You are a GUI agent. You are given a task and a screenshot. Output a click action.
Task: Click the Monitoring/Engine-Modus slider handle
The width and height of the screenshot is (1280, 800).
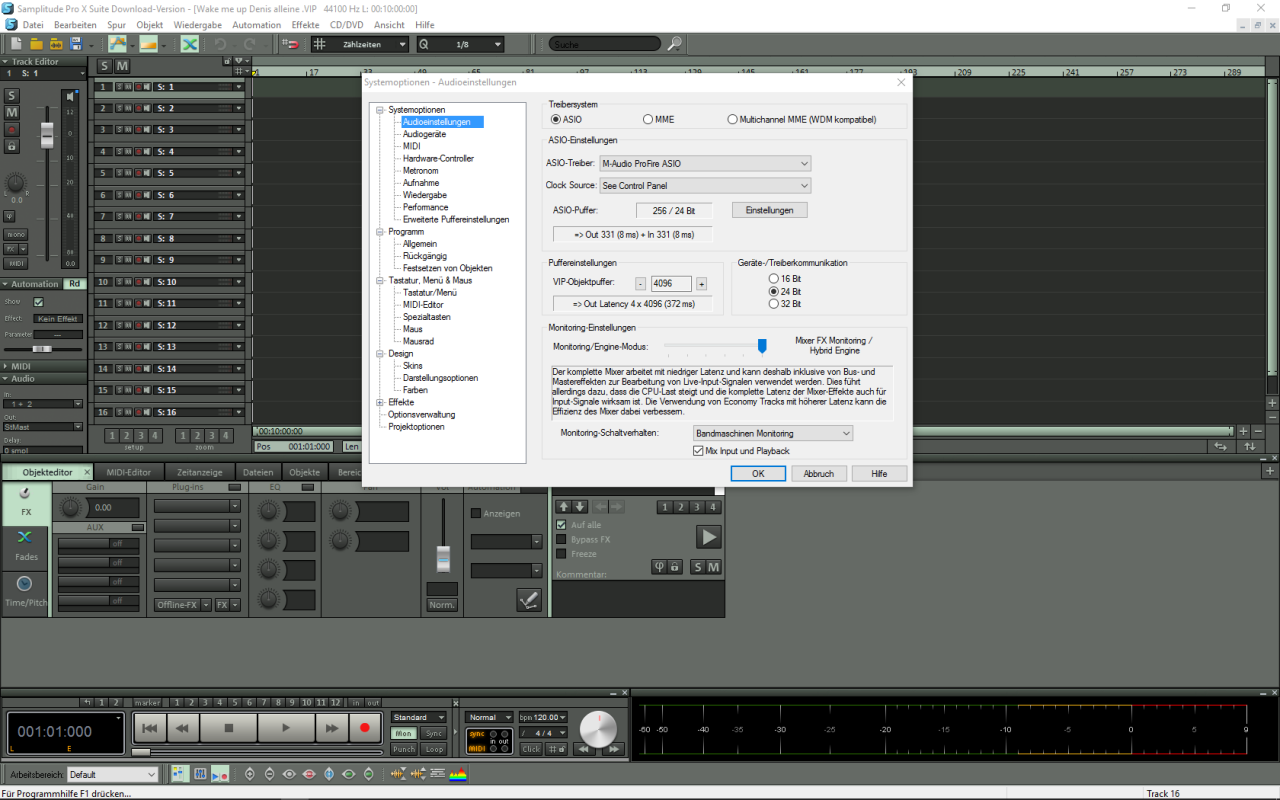762,346
